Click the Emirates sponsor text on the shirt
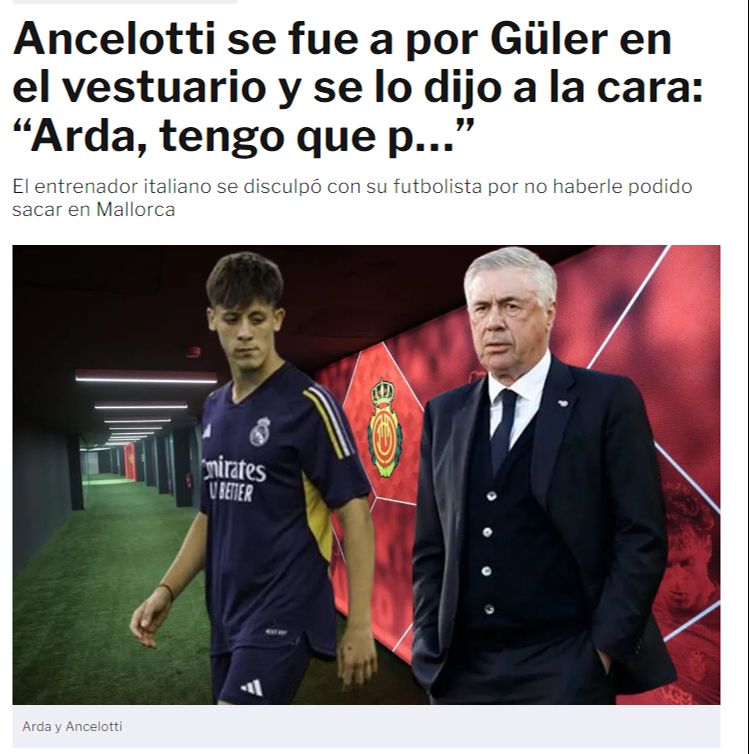This screenshot has height=754, width=749. [234, 470]
